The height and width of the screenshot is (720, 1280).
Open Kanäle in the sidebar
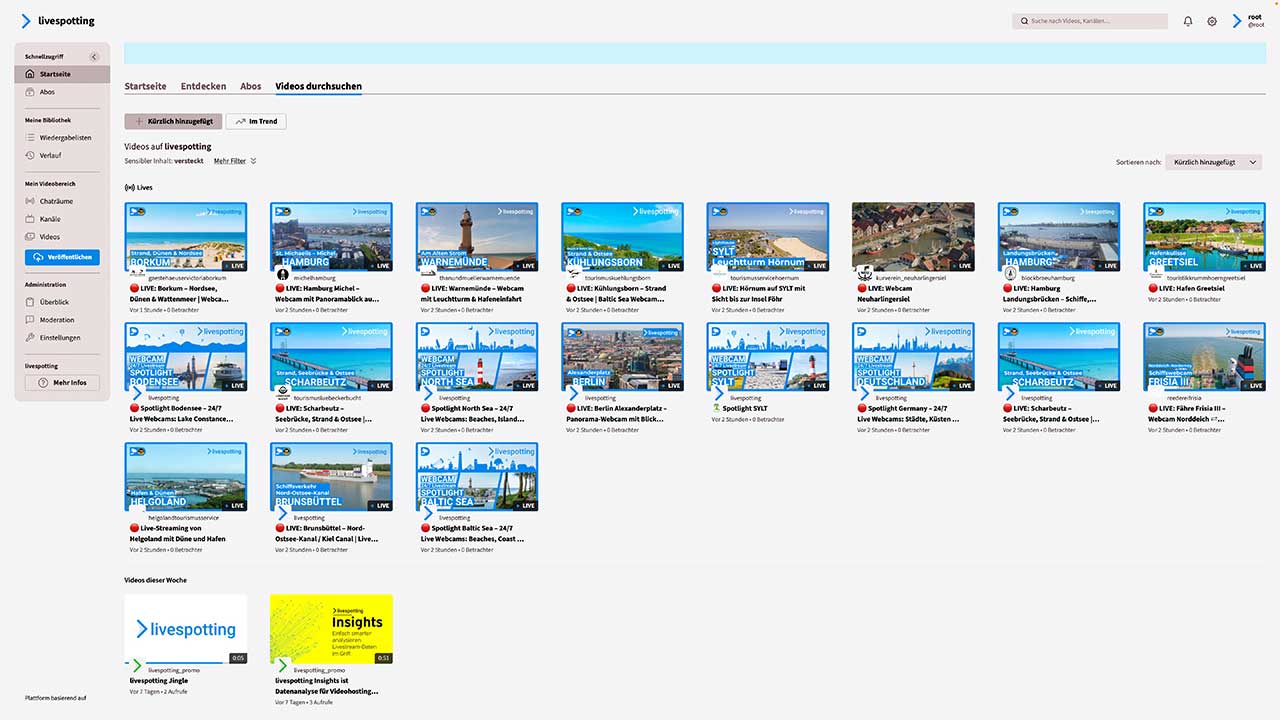[50, 219]
